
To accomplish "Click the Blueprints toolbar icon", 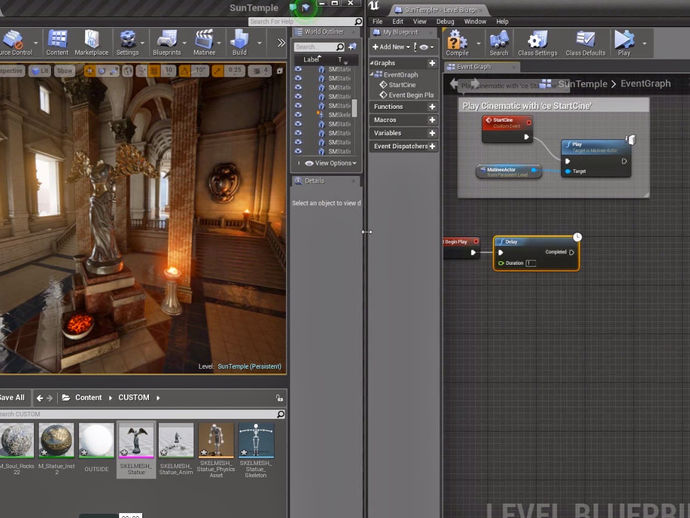I will coord(166,43).
